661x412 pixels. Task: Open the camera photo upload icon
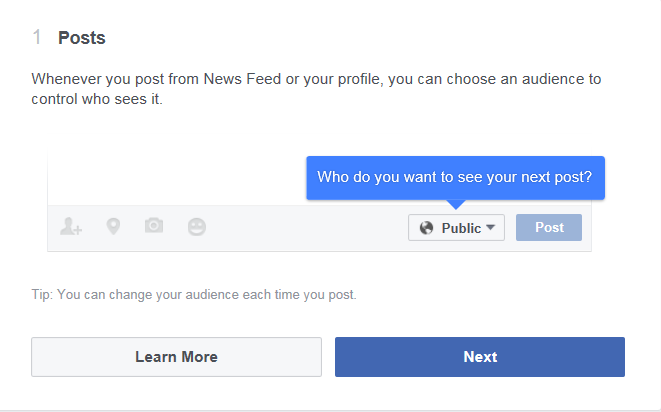click(154, 226)
